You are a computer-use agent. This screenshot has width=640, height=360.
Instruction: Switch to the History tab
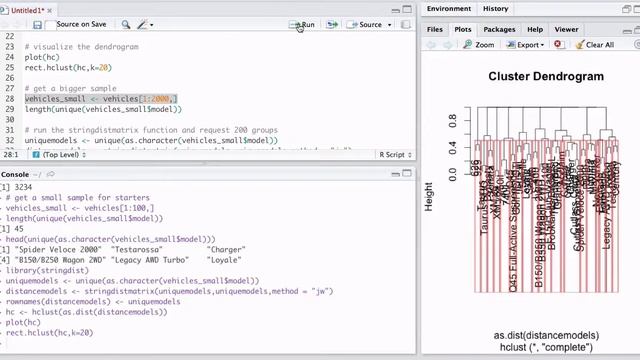pyautogui.click(x=496, y=9)
